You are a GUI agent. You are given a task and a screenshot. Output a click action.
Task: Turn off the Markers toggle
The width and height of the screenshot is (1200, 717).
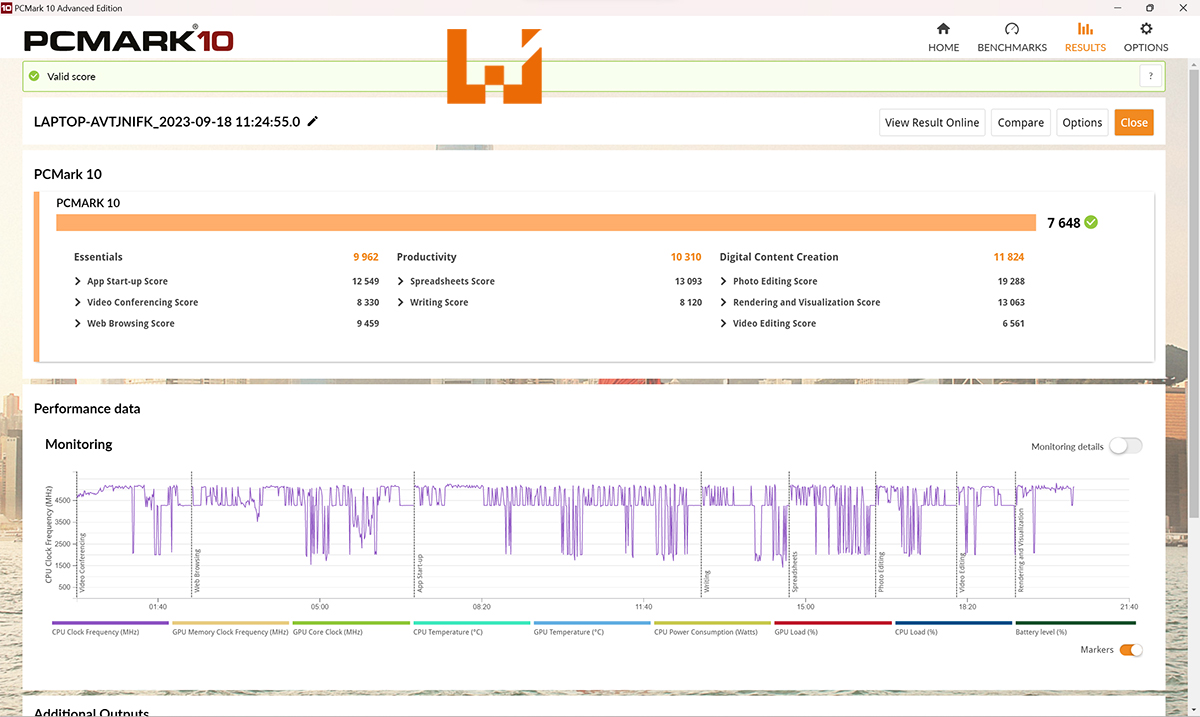tap(1131, 650)
